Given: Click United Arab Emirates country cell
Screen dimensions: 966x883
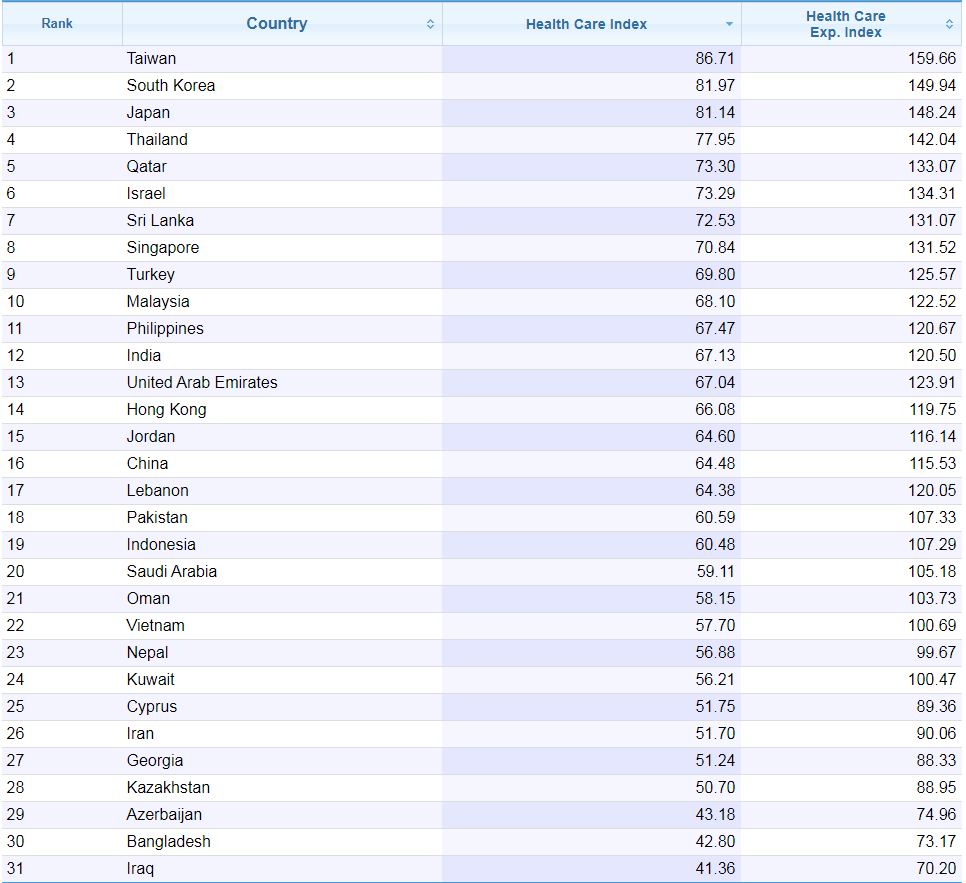Looking at the screenshot, I should point(202,382).
